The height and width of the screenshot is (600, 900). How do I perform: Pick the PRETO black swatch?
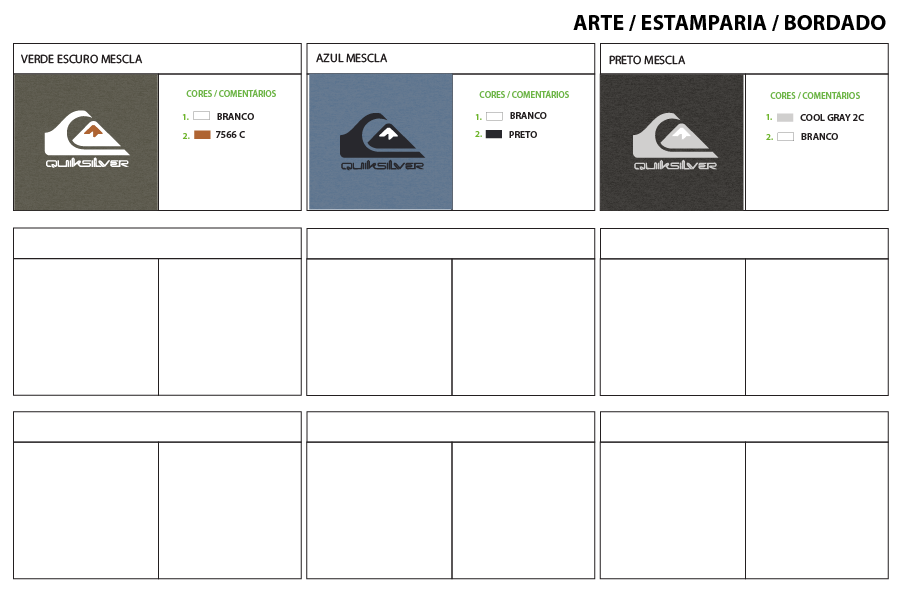[x=494, y=134]
